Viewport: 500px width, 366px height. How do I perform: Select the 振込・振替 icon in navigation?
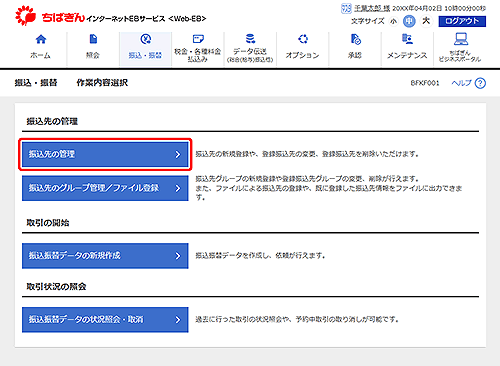coord(146,39)
